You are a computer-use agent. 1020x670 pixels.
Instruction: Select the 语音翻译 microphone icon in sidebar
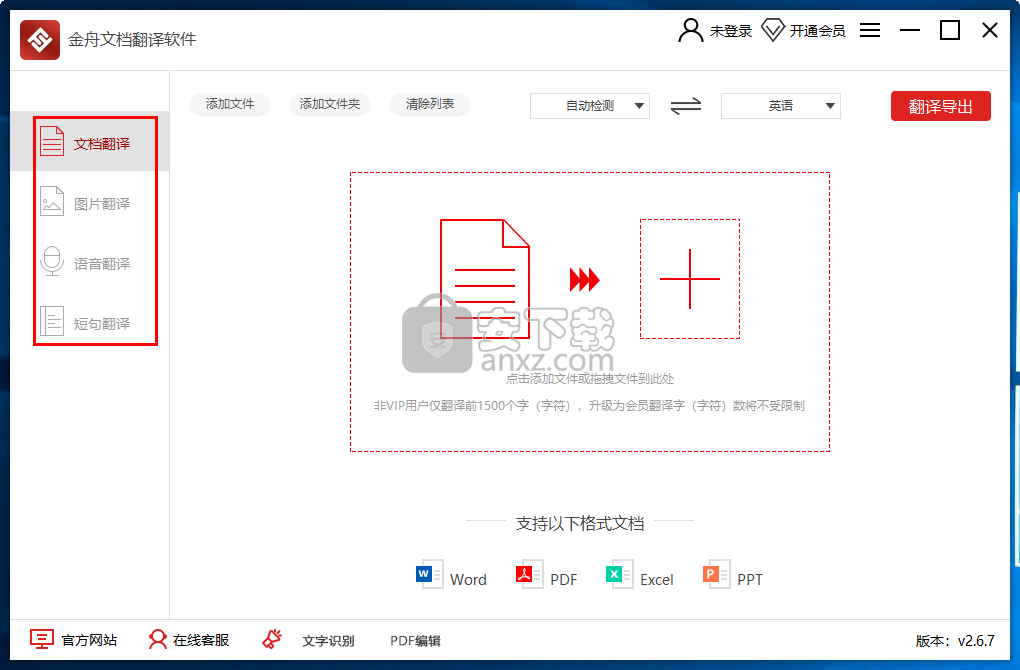pyautogui.click(x=52, y=261)
